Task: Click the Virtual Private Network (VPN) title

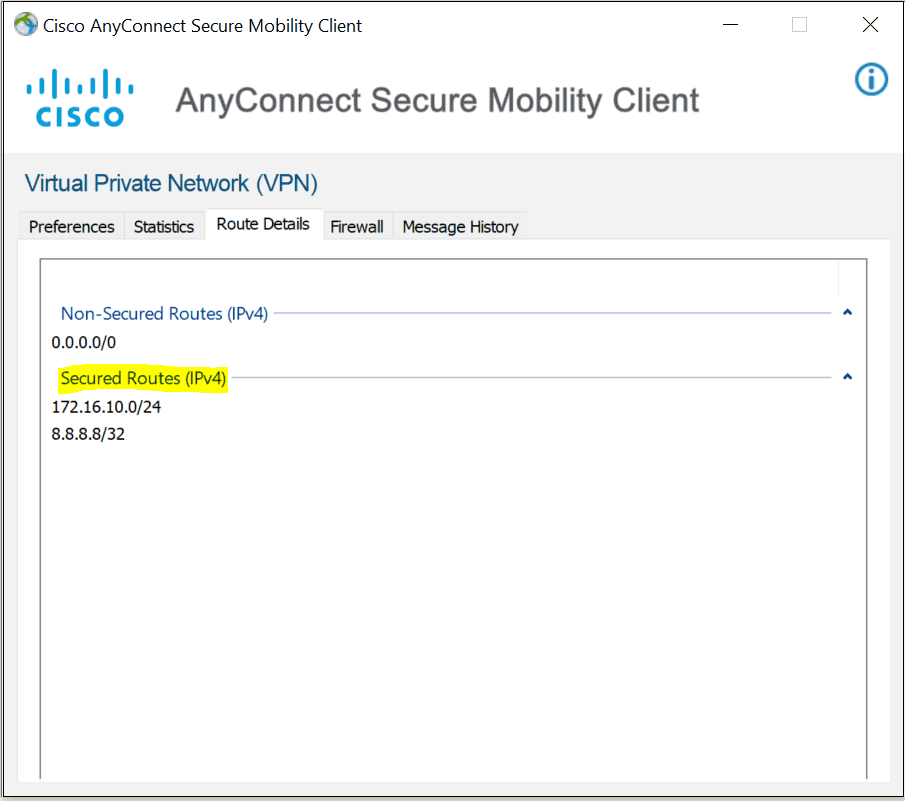Action: [171, 184]
